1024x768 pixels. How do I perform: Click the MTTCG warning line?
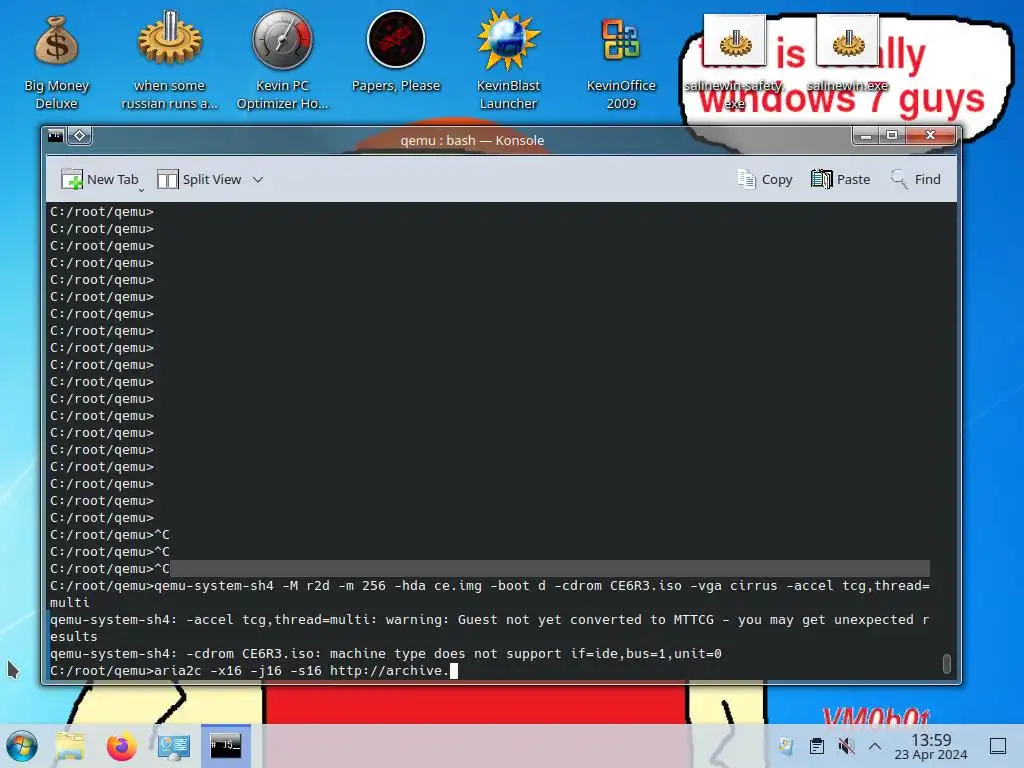pos(490,628)
